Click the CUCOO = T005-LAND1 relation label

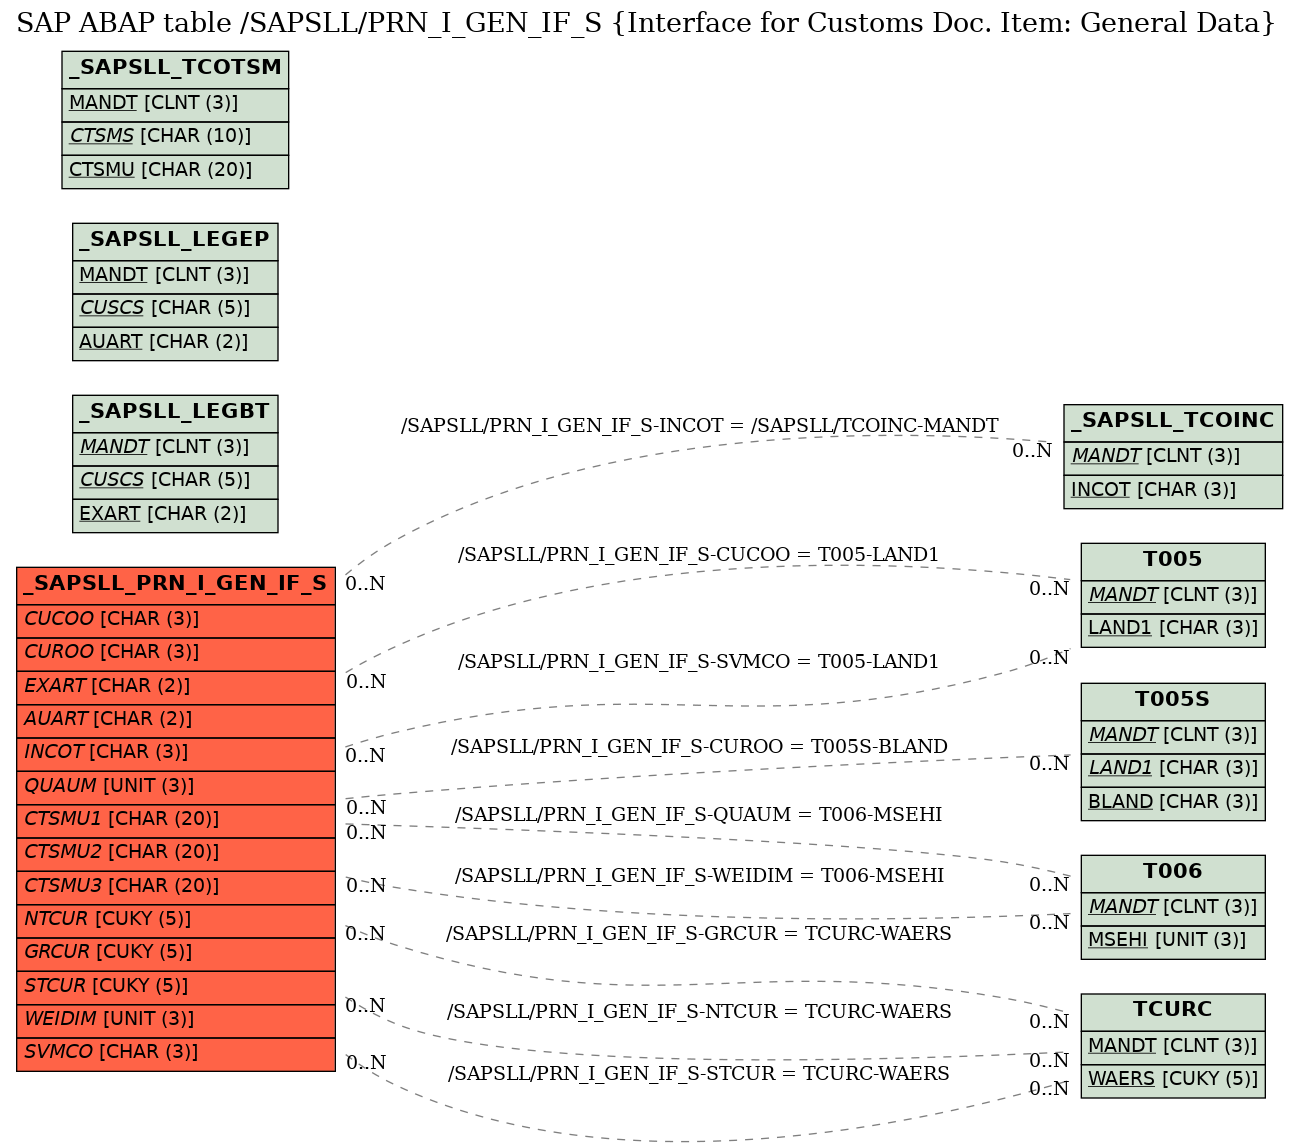pyautogui.click(x=698, y=555)
